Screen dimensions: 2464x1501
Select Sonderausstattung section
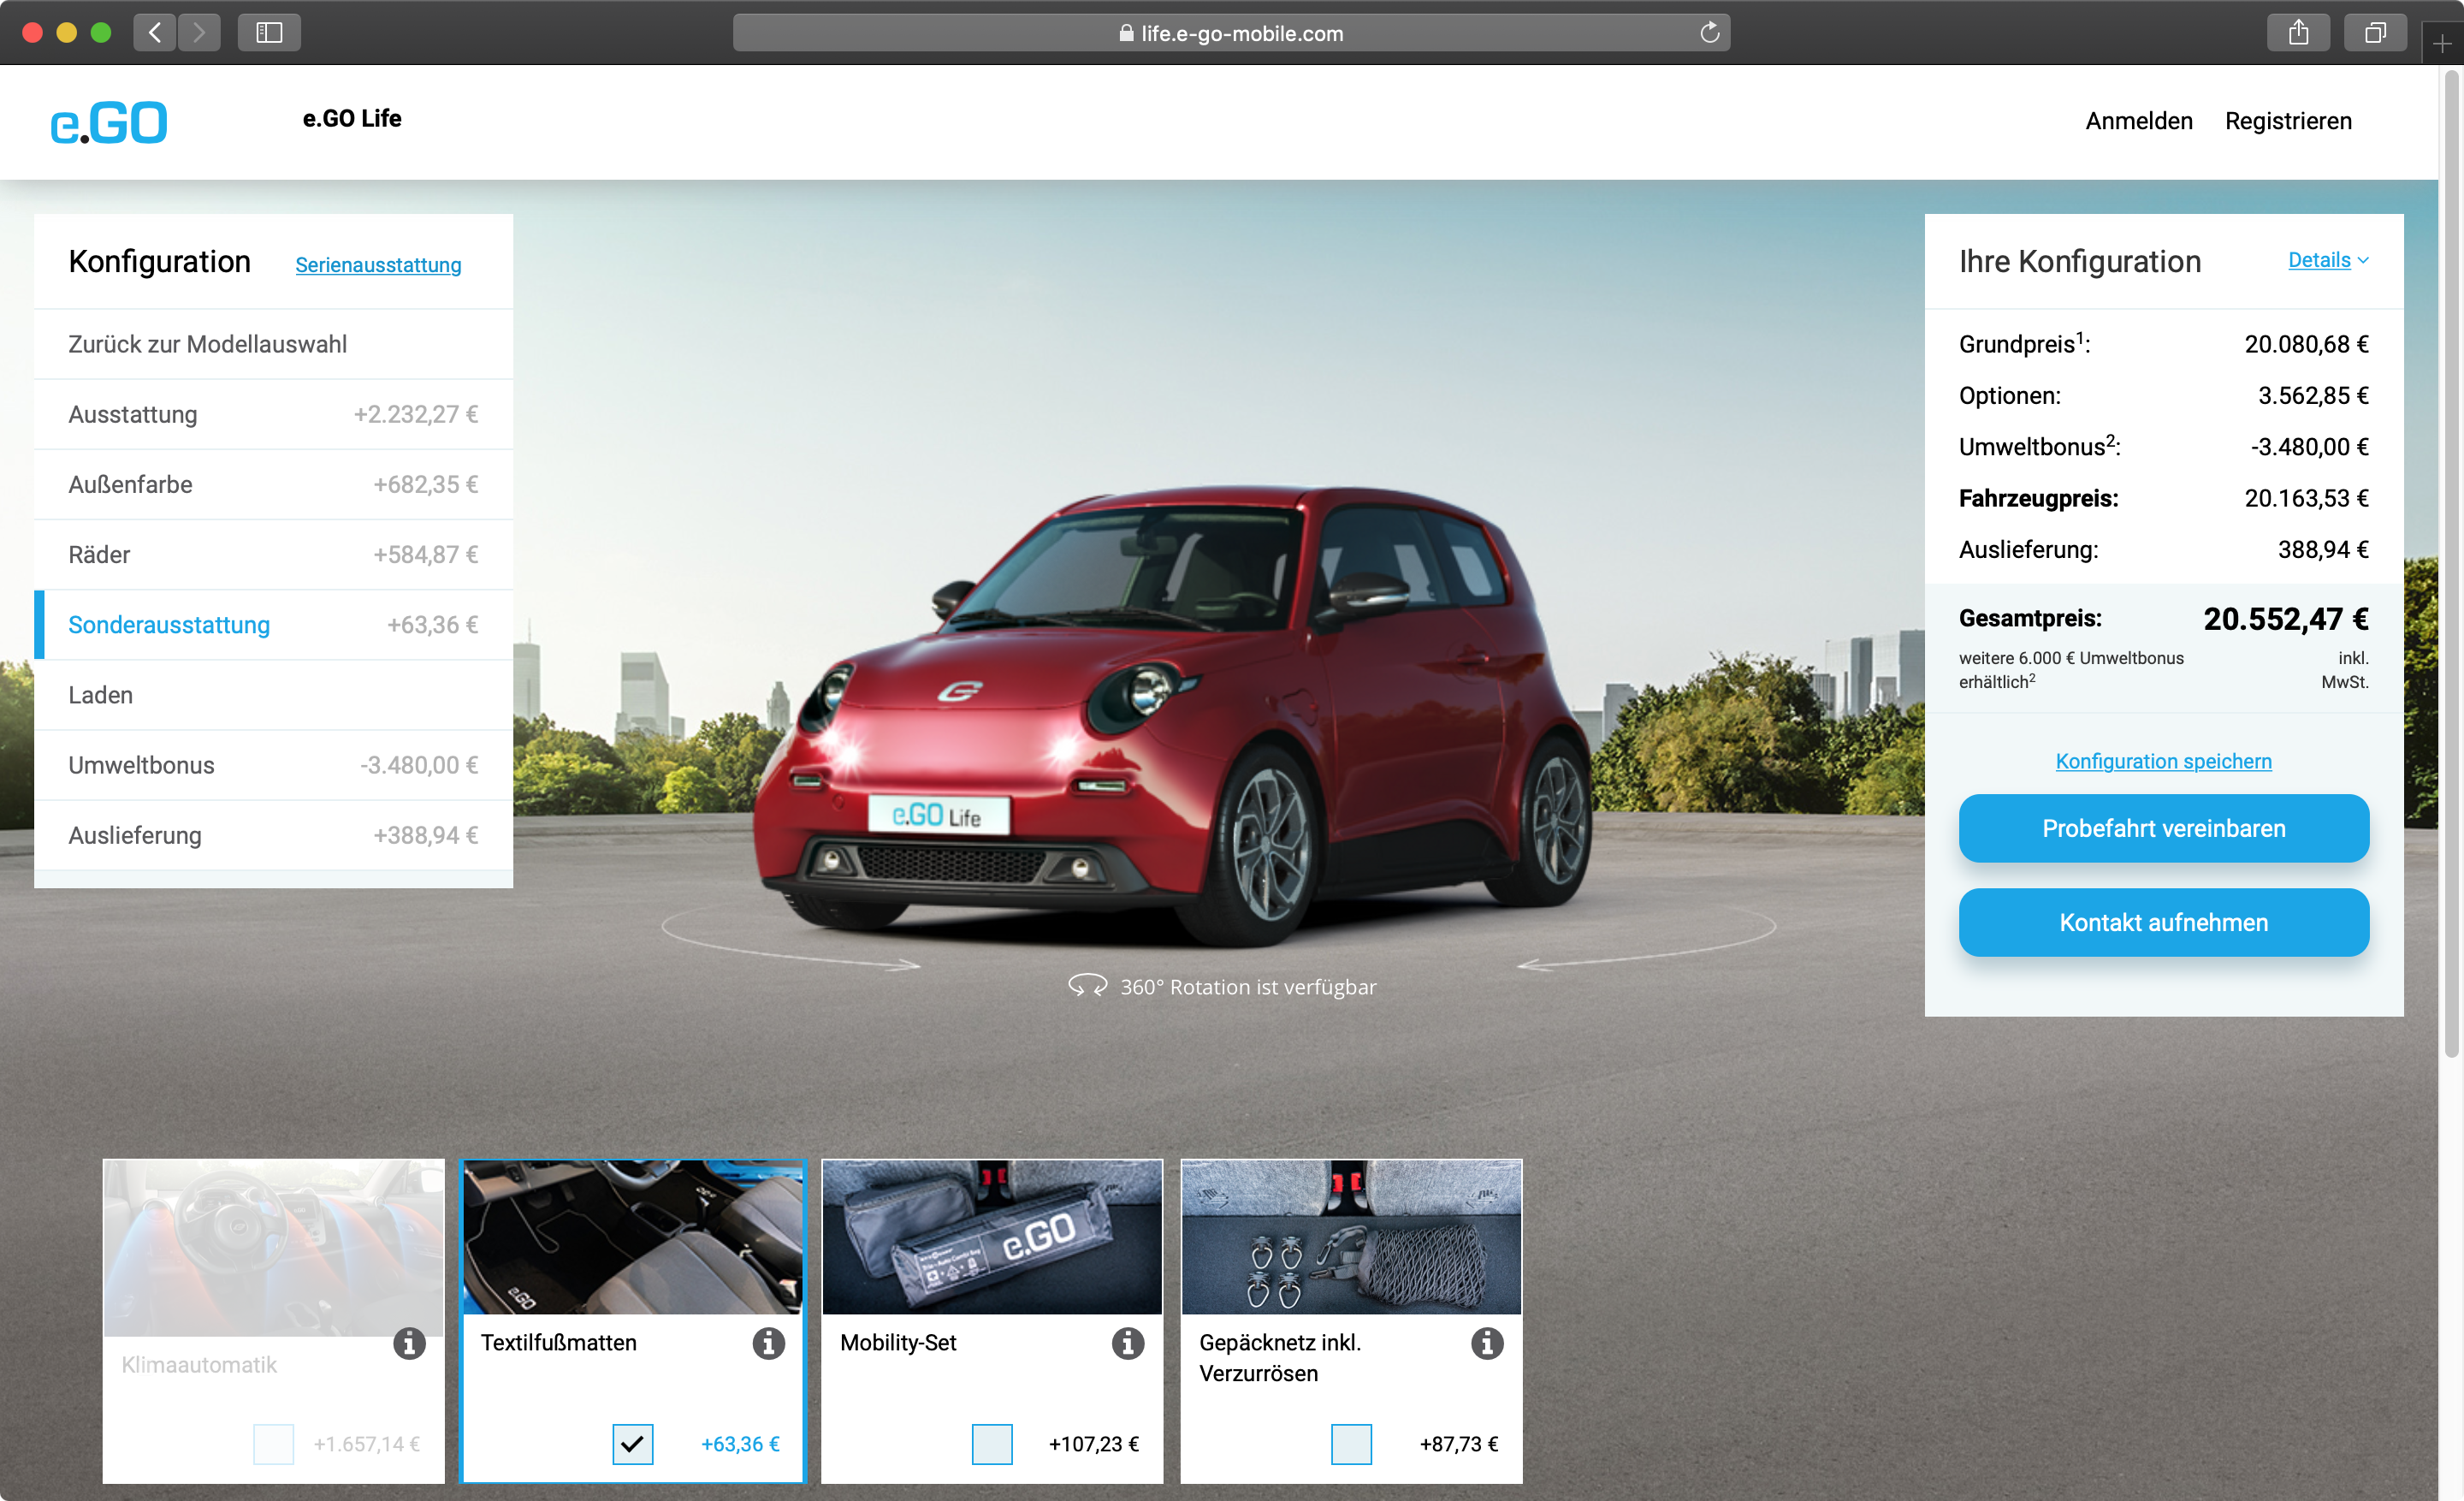click(273, 625)
